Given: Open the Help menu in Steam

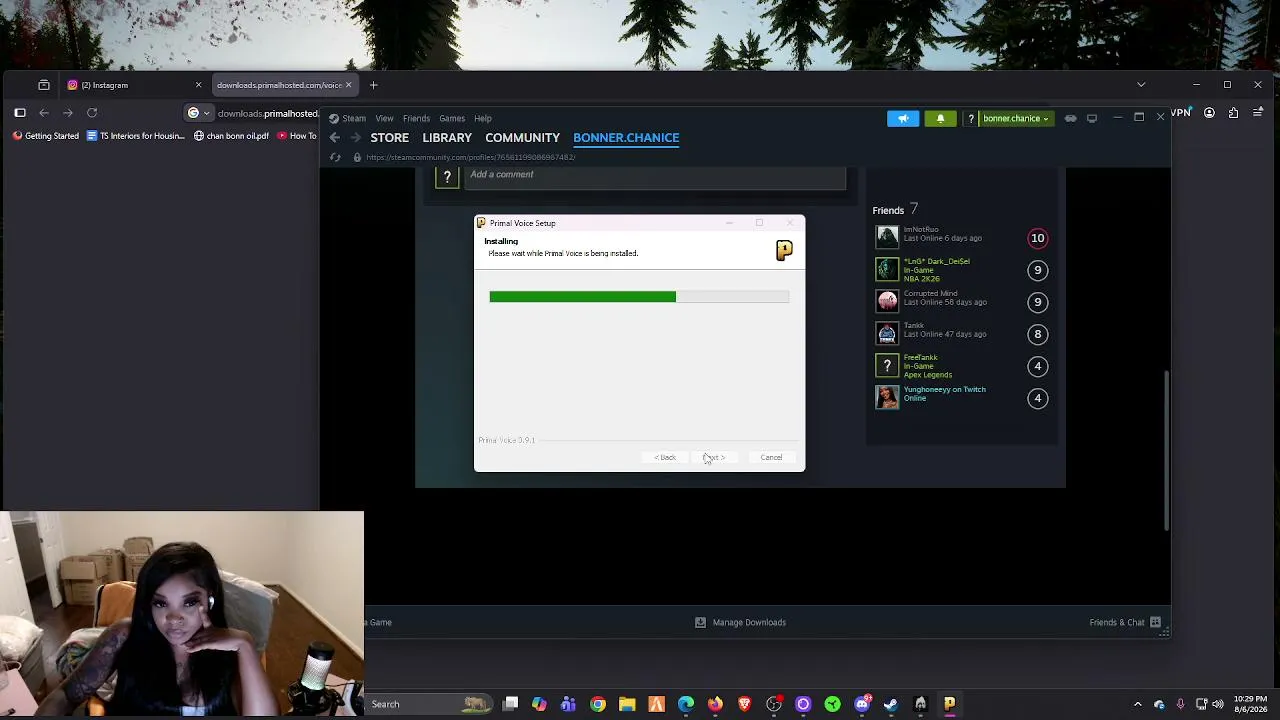Looking at the screenshot, I should (483, 118).
